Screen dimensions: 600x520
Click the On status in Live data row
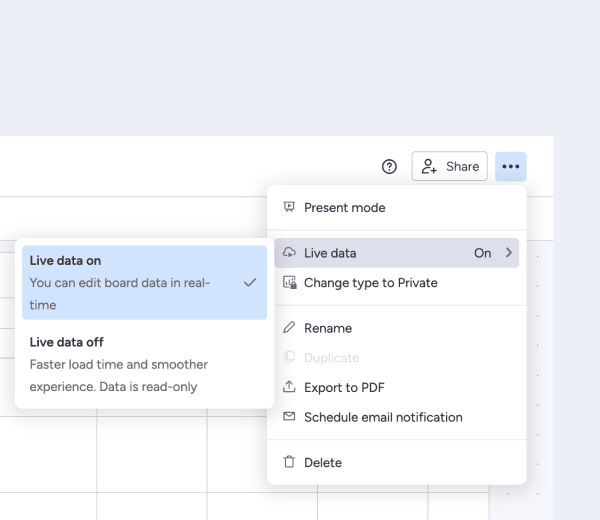click(x=482, y=253)
